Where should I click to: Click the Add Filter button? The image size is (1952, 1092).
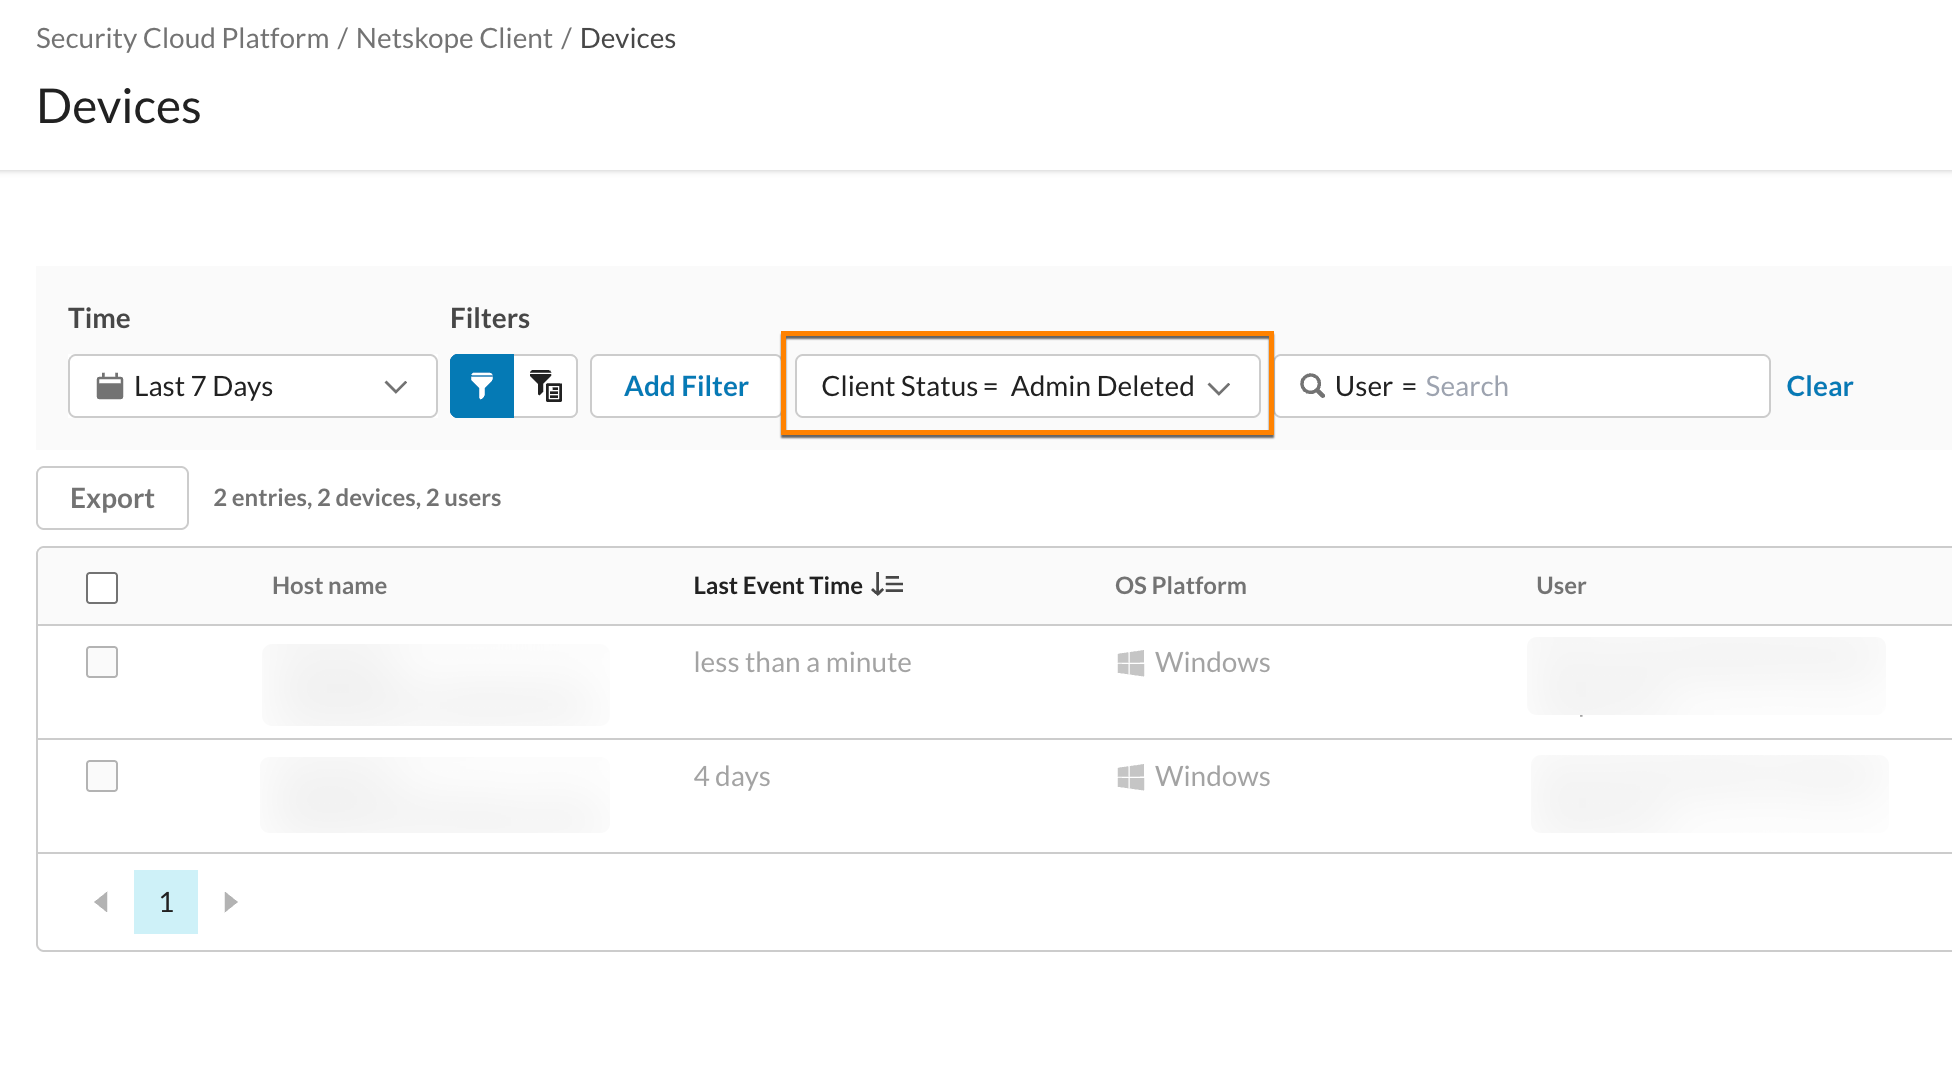pos(686,386)
